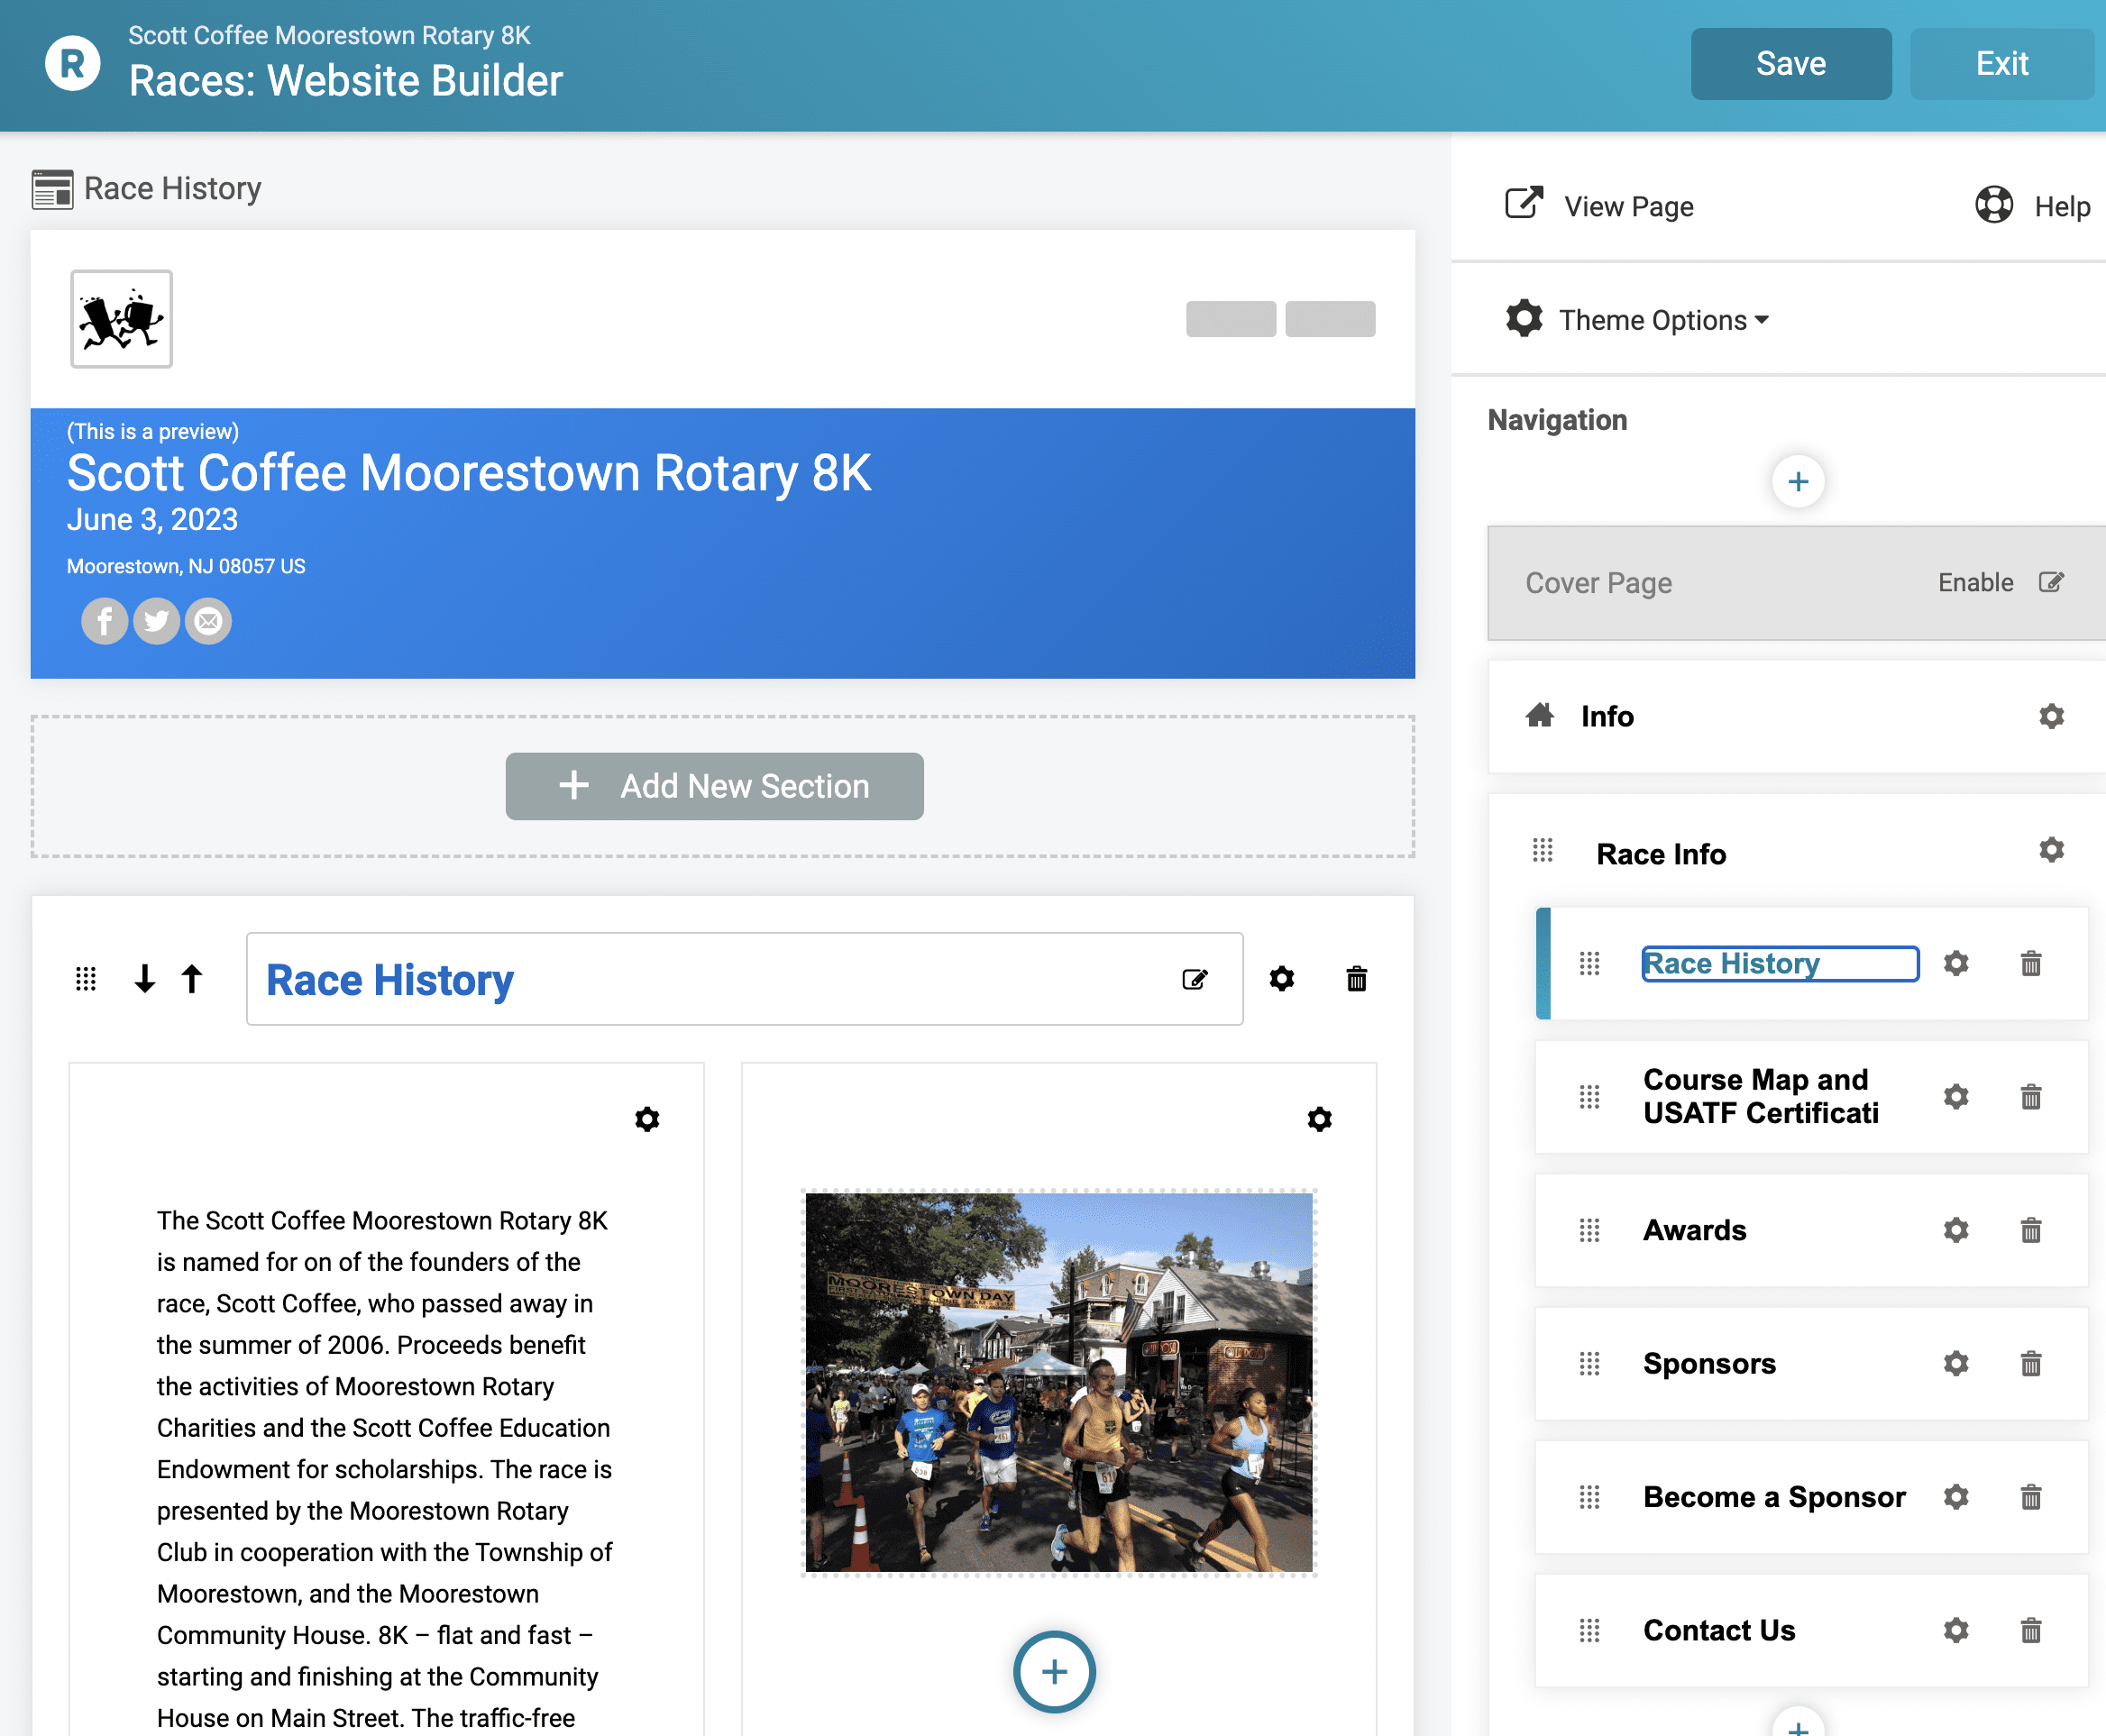Delete the Become a Sponsor item

[x=2031, y=1497]
